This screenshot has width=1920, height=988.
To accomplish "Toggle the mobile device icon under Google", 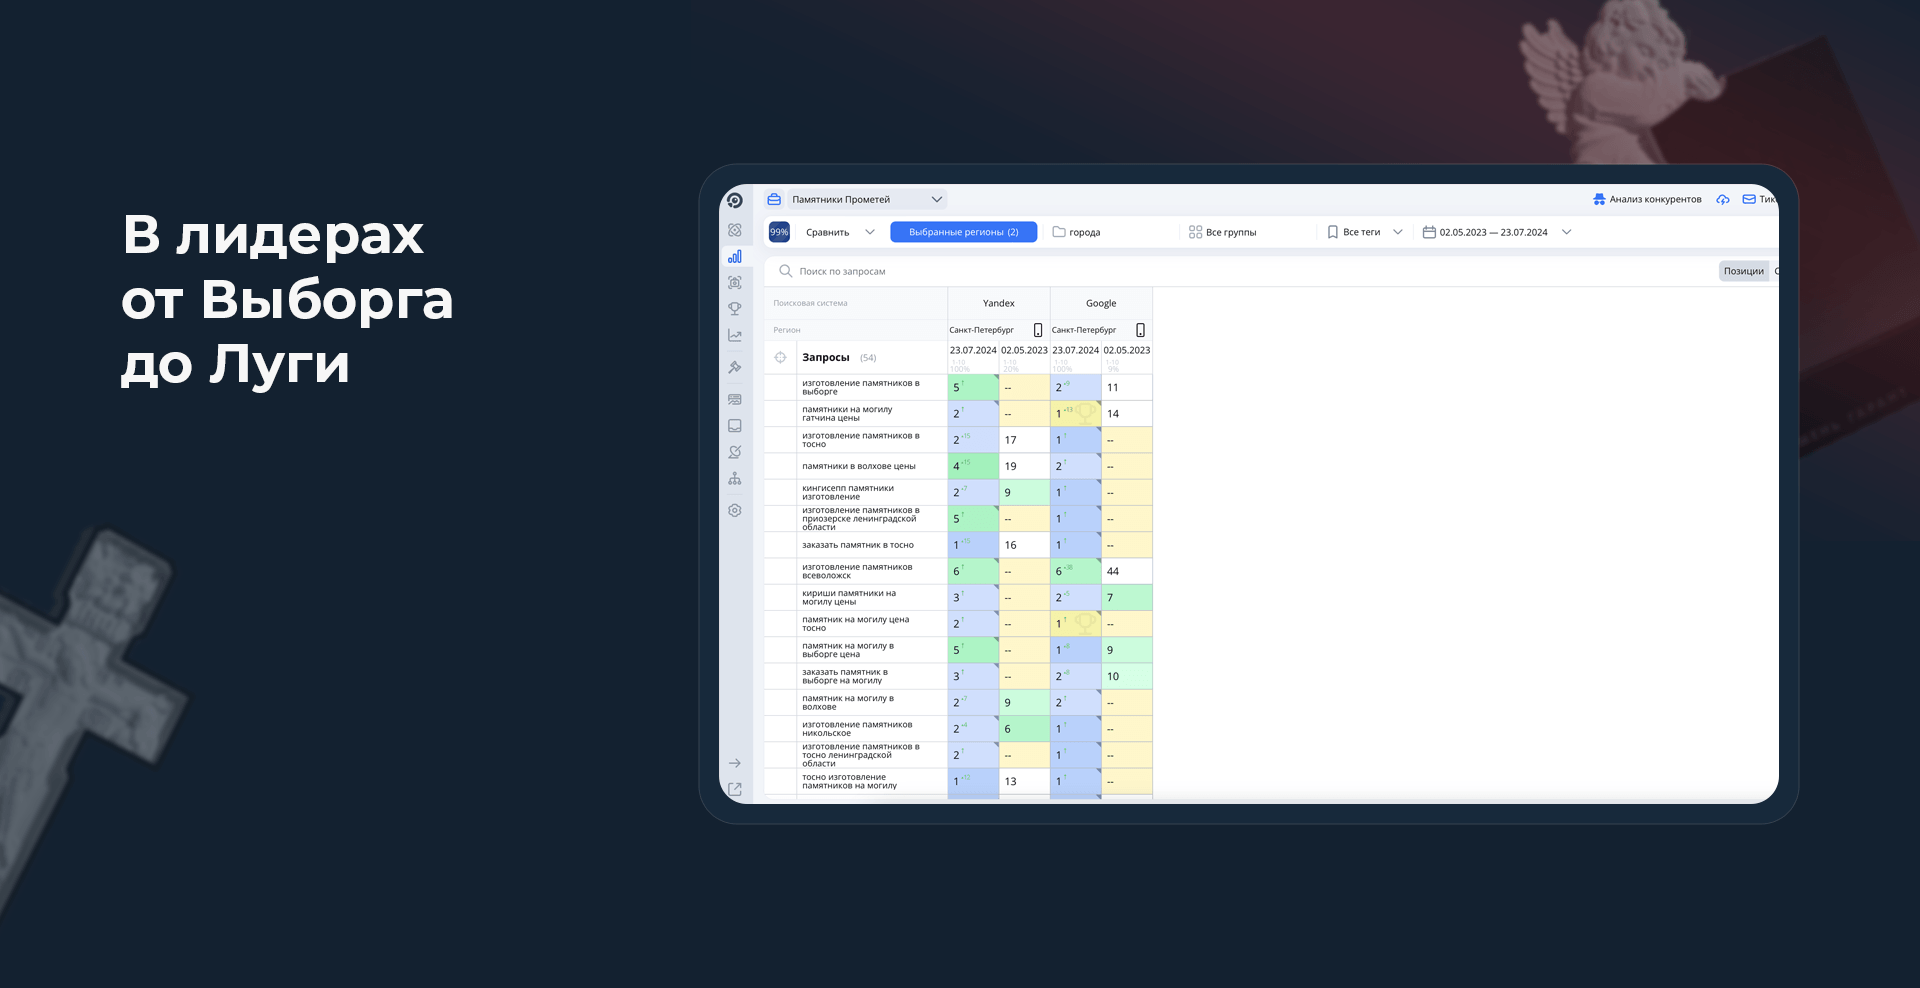I will point(1140,330).
